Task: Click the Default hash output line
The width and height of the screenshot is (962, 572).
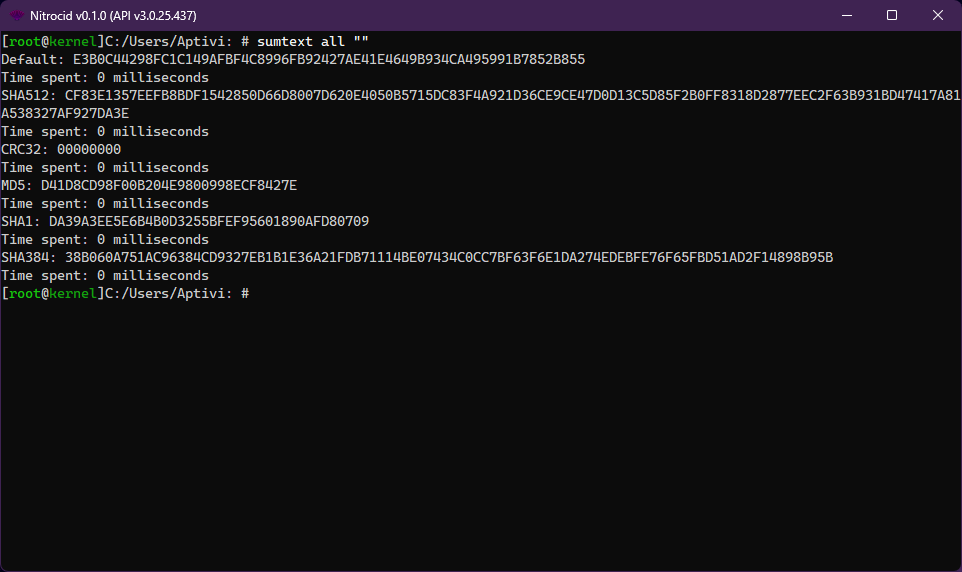Action: click(x=293, y=59)
